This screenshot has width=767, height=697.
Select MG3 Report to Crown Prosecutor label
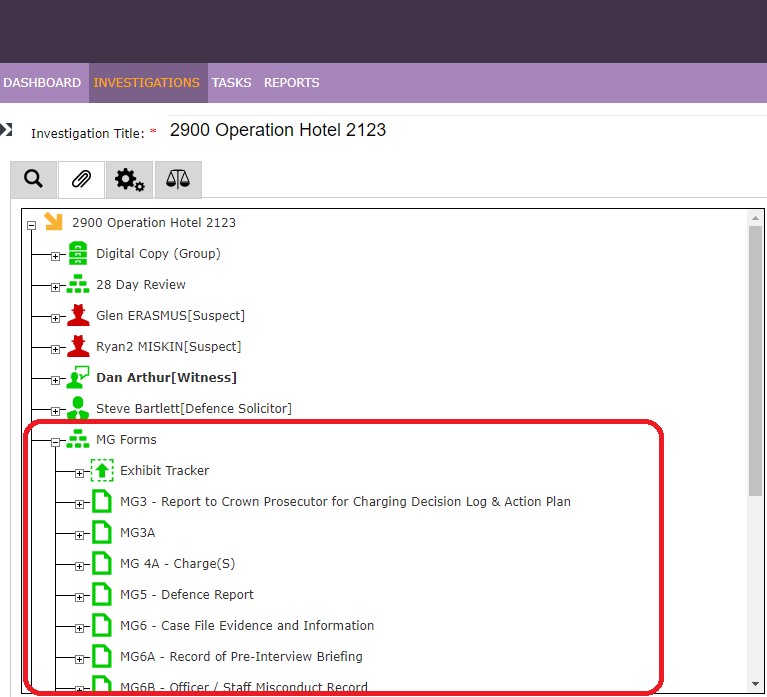coord(345,501)
